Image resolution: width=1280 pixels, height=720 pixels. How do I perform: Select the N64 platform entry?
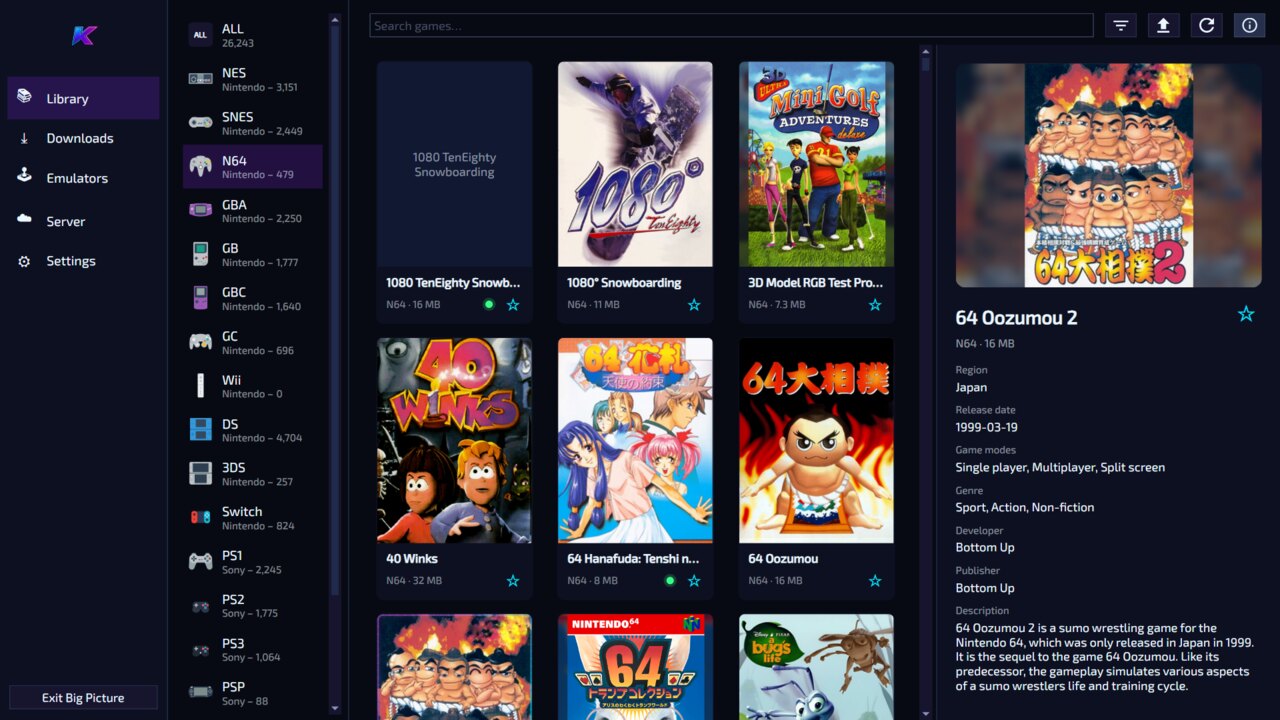click(252, 167)
